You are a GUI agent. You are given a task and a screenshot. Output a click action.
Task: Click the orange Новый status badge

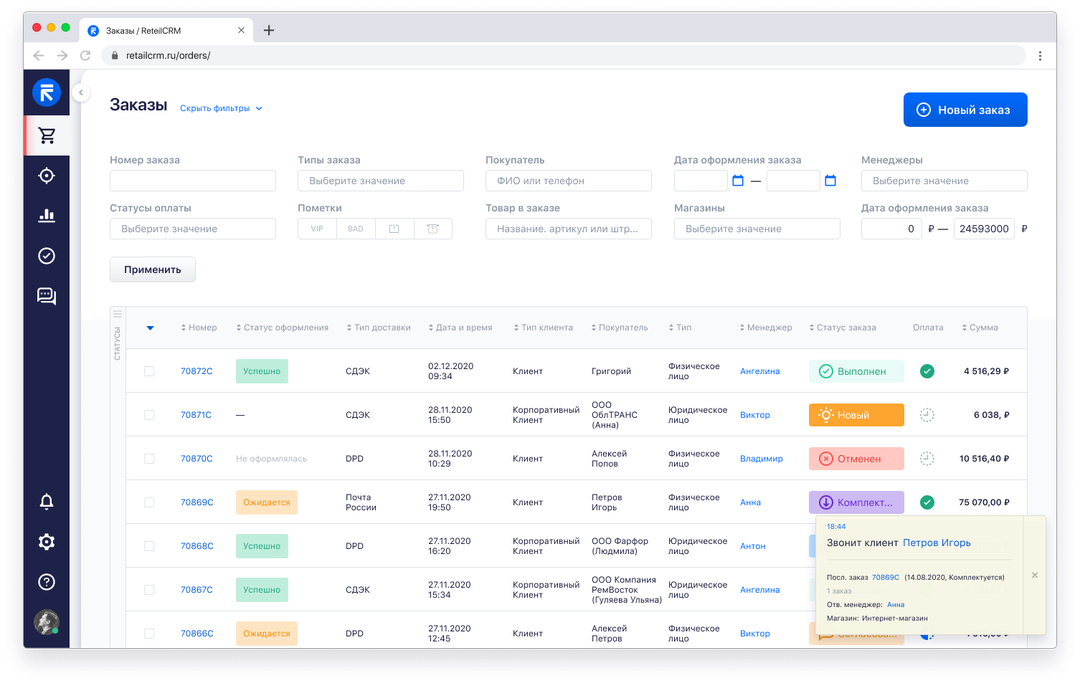coord(855,415)
